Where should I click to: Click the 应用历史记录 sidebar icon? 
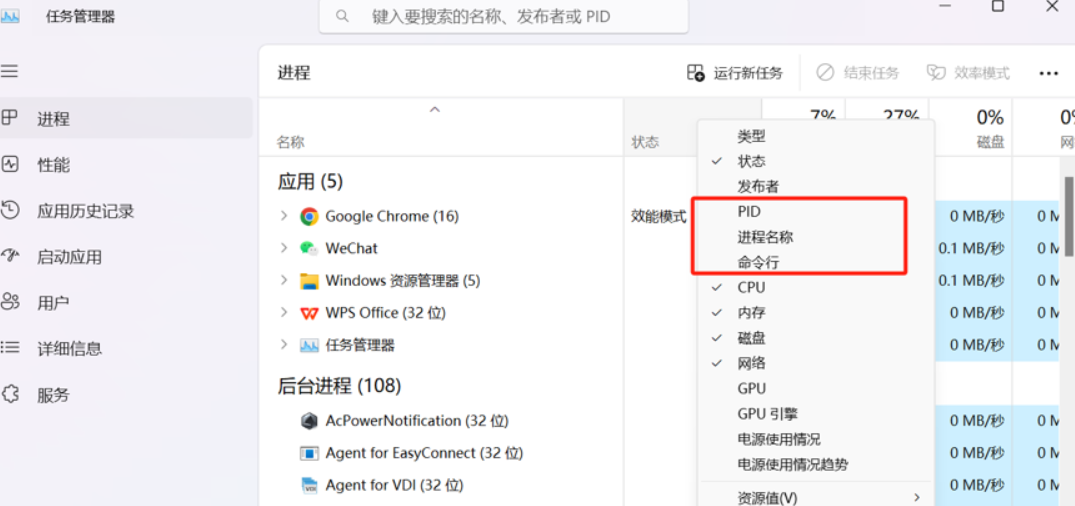tap(10, 210)
